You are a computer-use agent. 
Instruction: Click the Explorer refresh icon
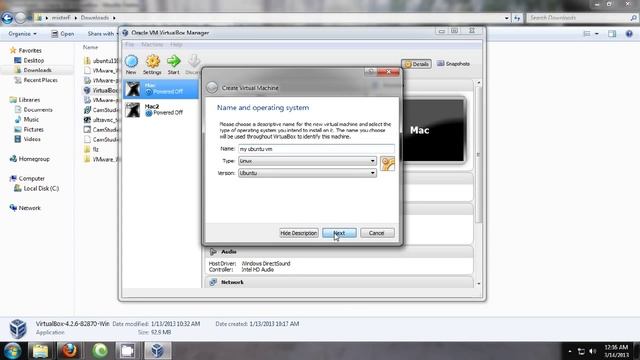tap(518, 18)
